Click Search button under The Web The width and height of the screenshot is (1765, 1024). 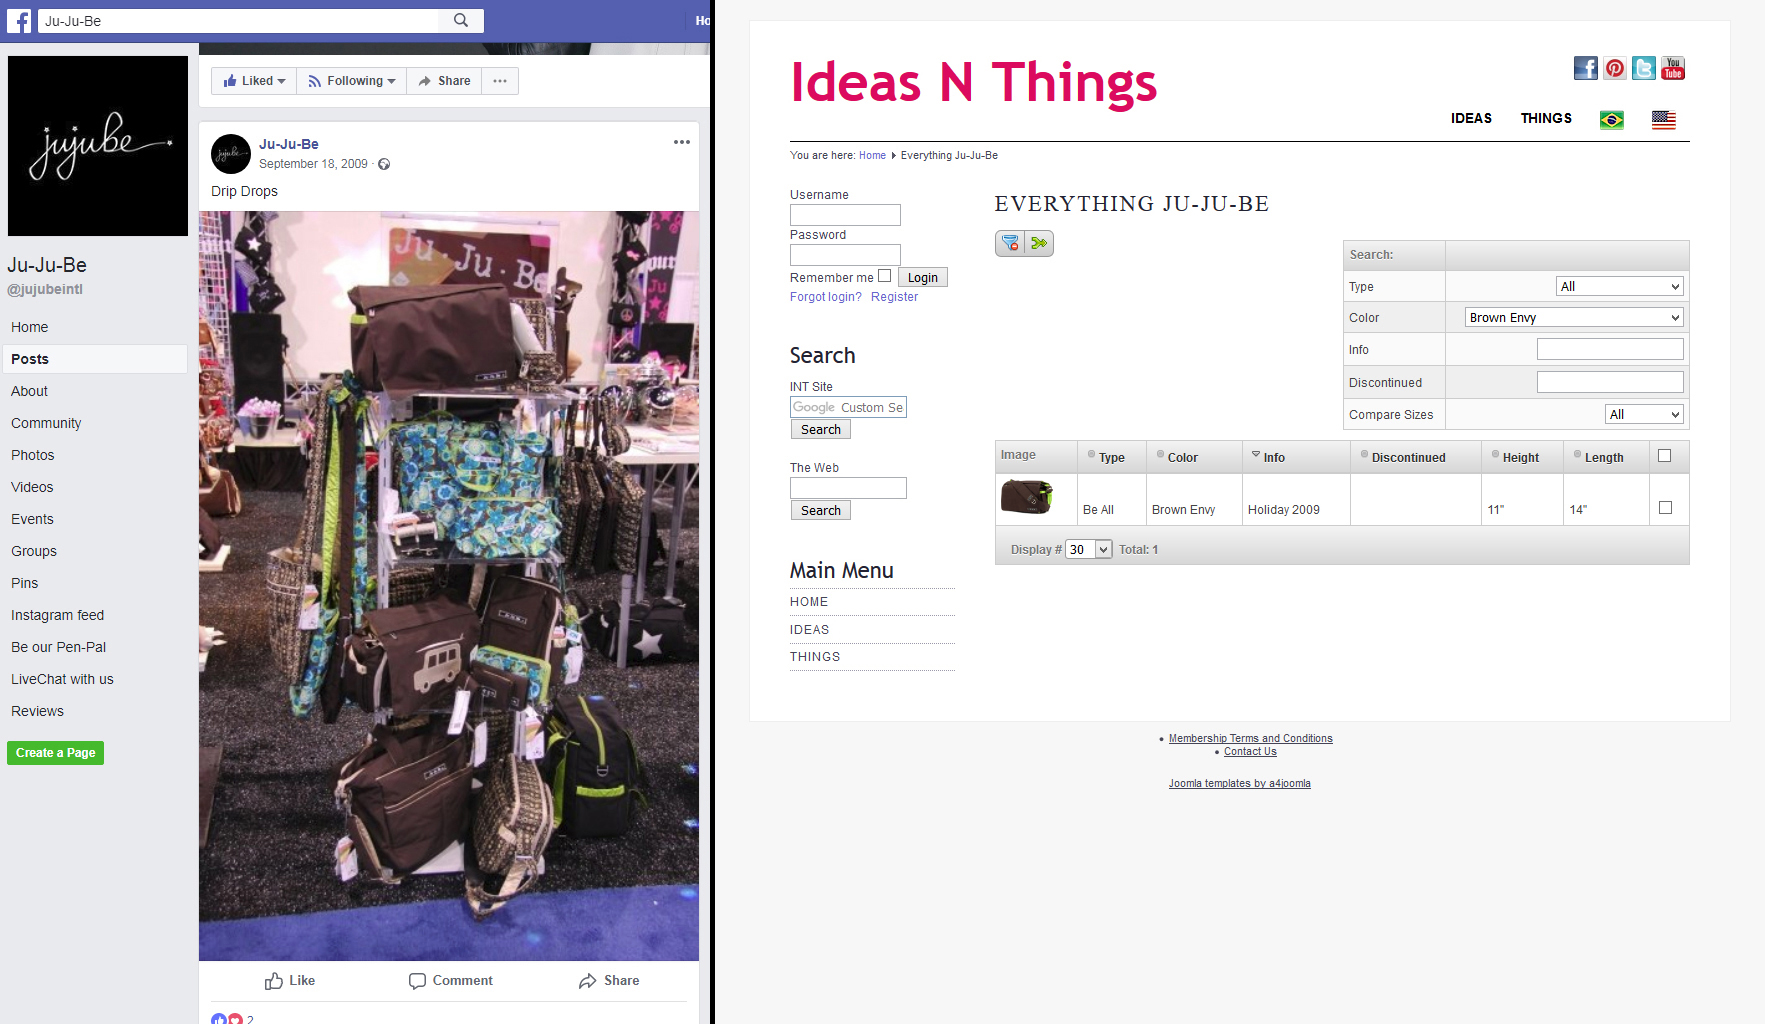click(821, 510)
